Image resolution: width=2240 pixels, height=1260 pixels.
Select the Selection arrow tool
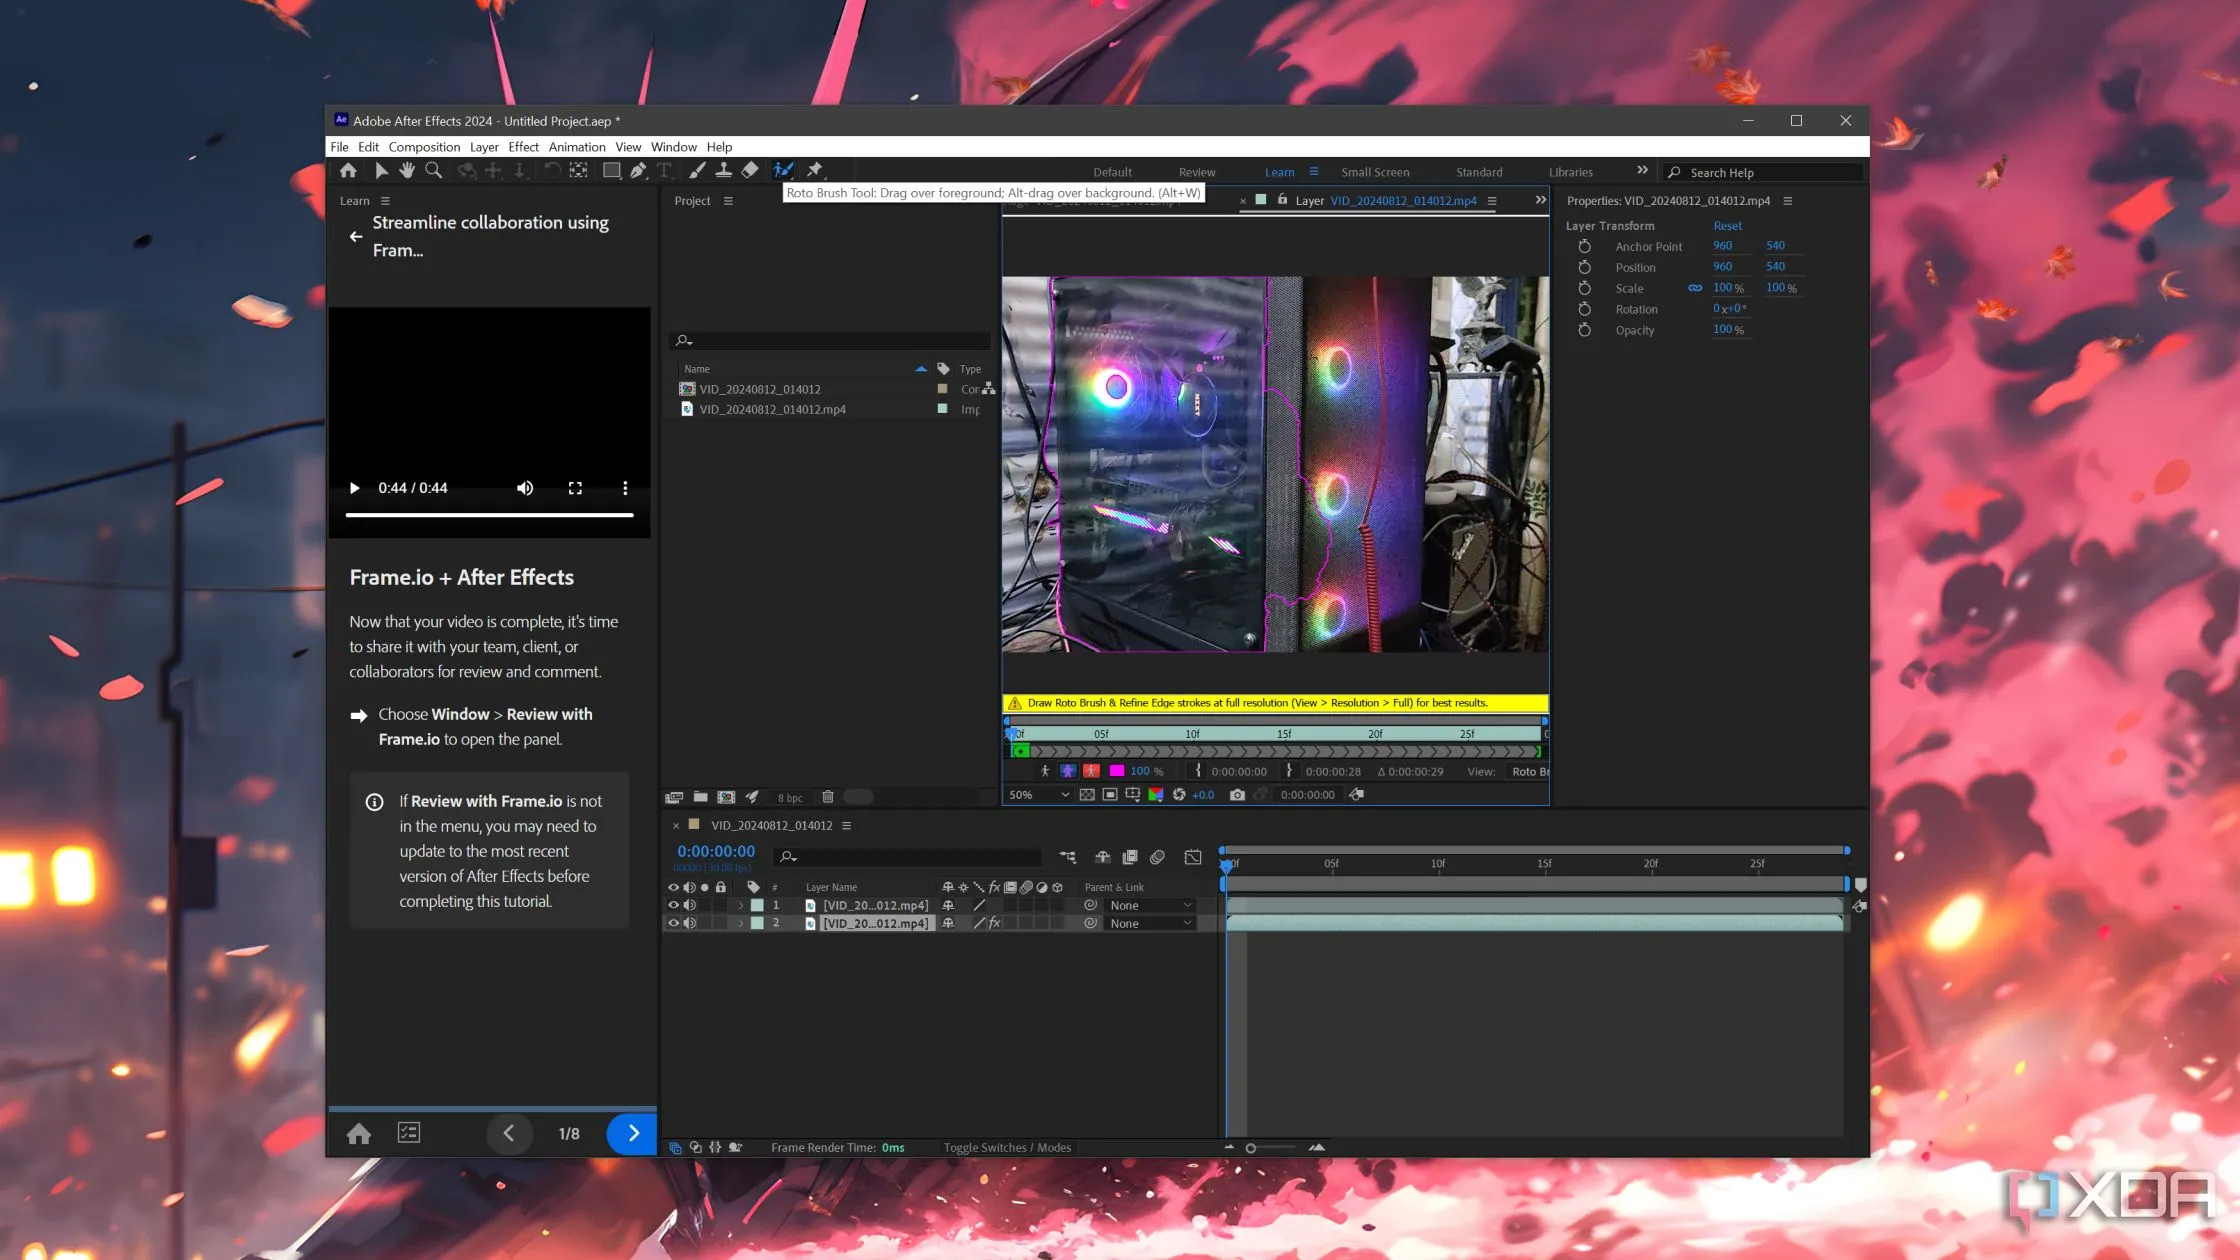[381, 171]
